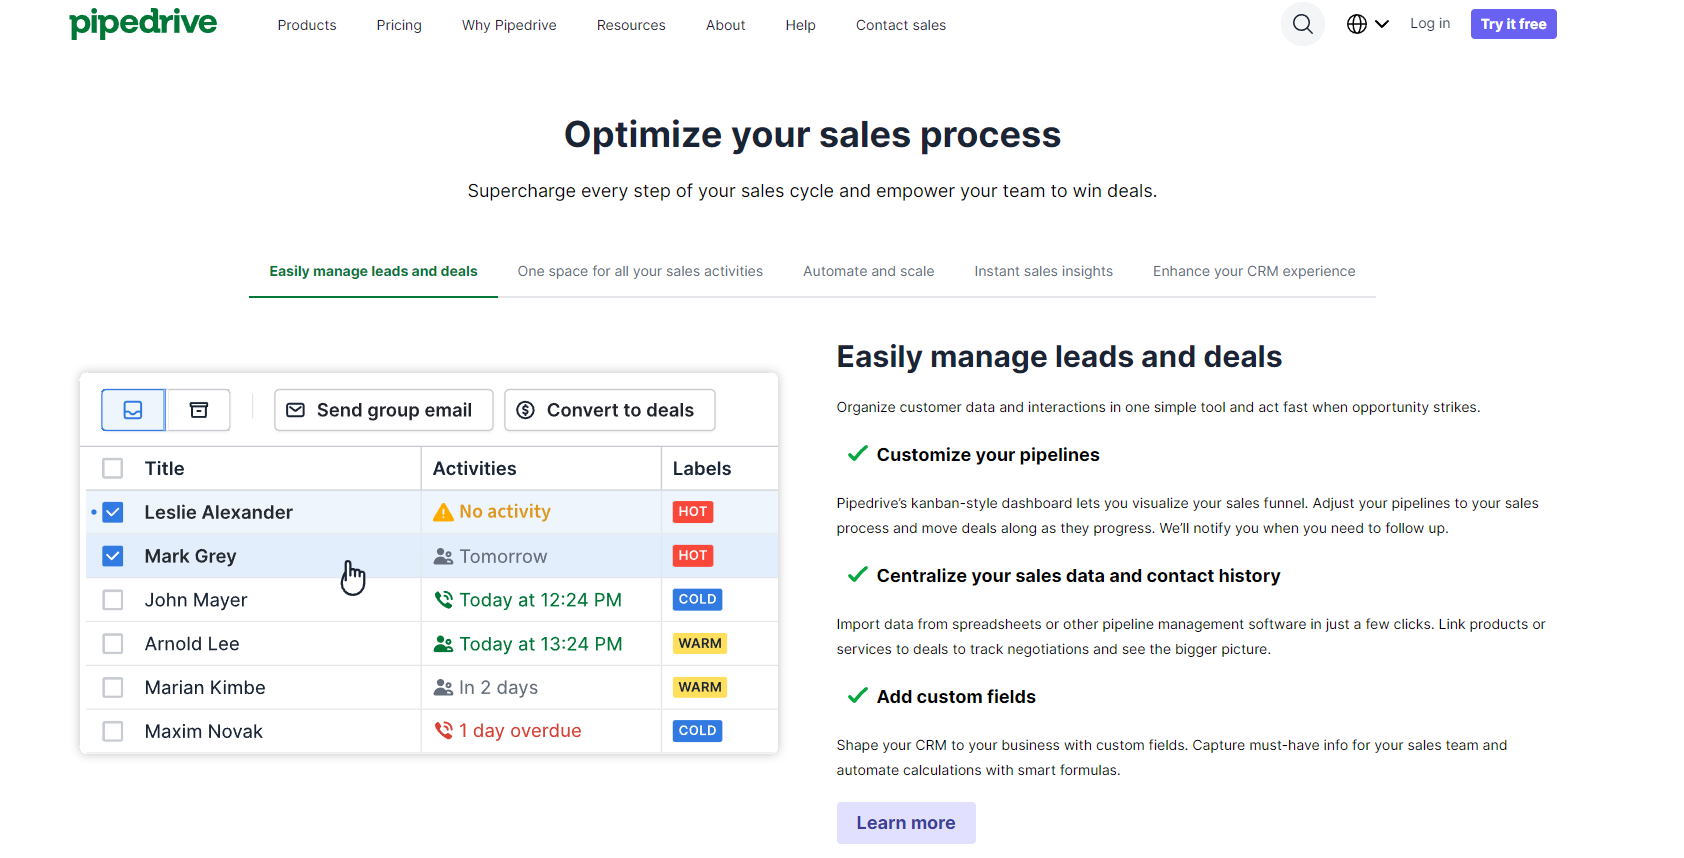Click the Labels column header
Screen dimensions: 1684x858
point(702,468)
